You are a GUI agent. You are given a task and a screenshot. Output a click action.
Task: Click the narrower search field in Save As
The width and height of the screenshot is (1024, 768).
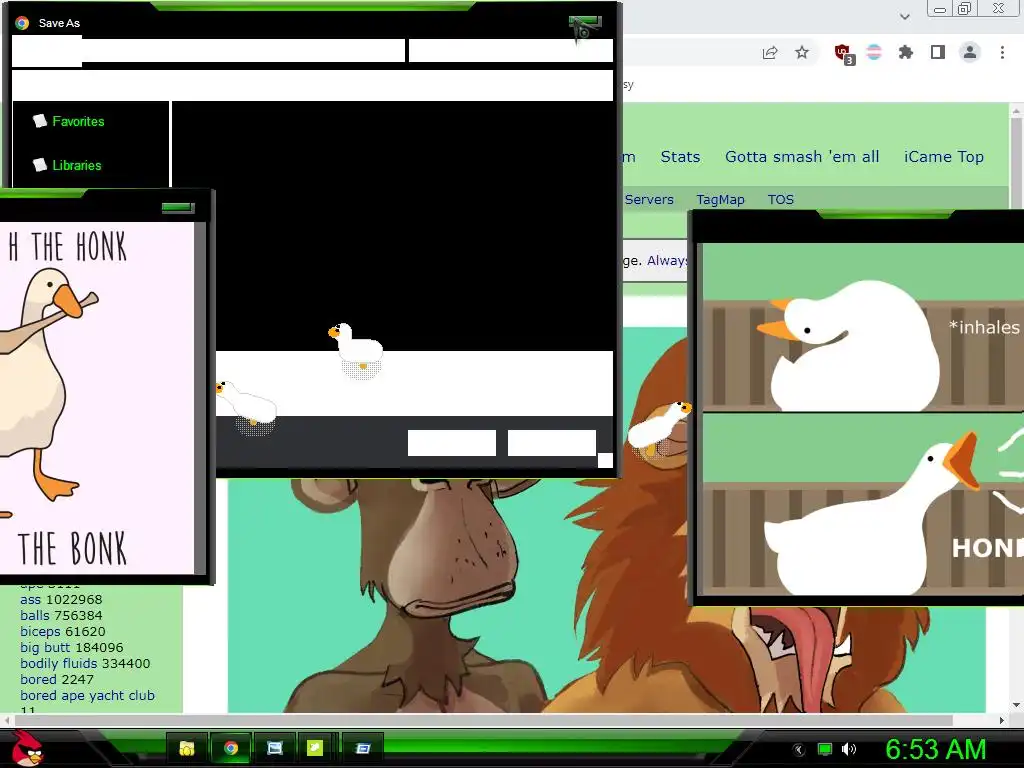(x=511, y=50)
